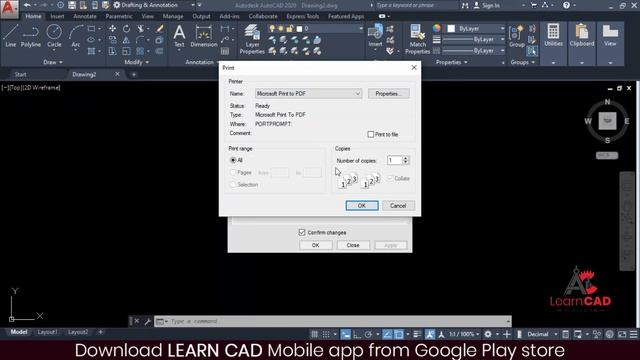The width and height of the screenshot is (640, 360).
Task: Switch to the Output ribbon tab
Action: [201, 16]
